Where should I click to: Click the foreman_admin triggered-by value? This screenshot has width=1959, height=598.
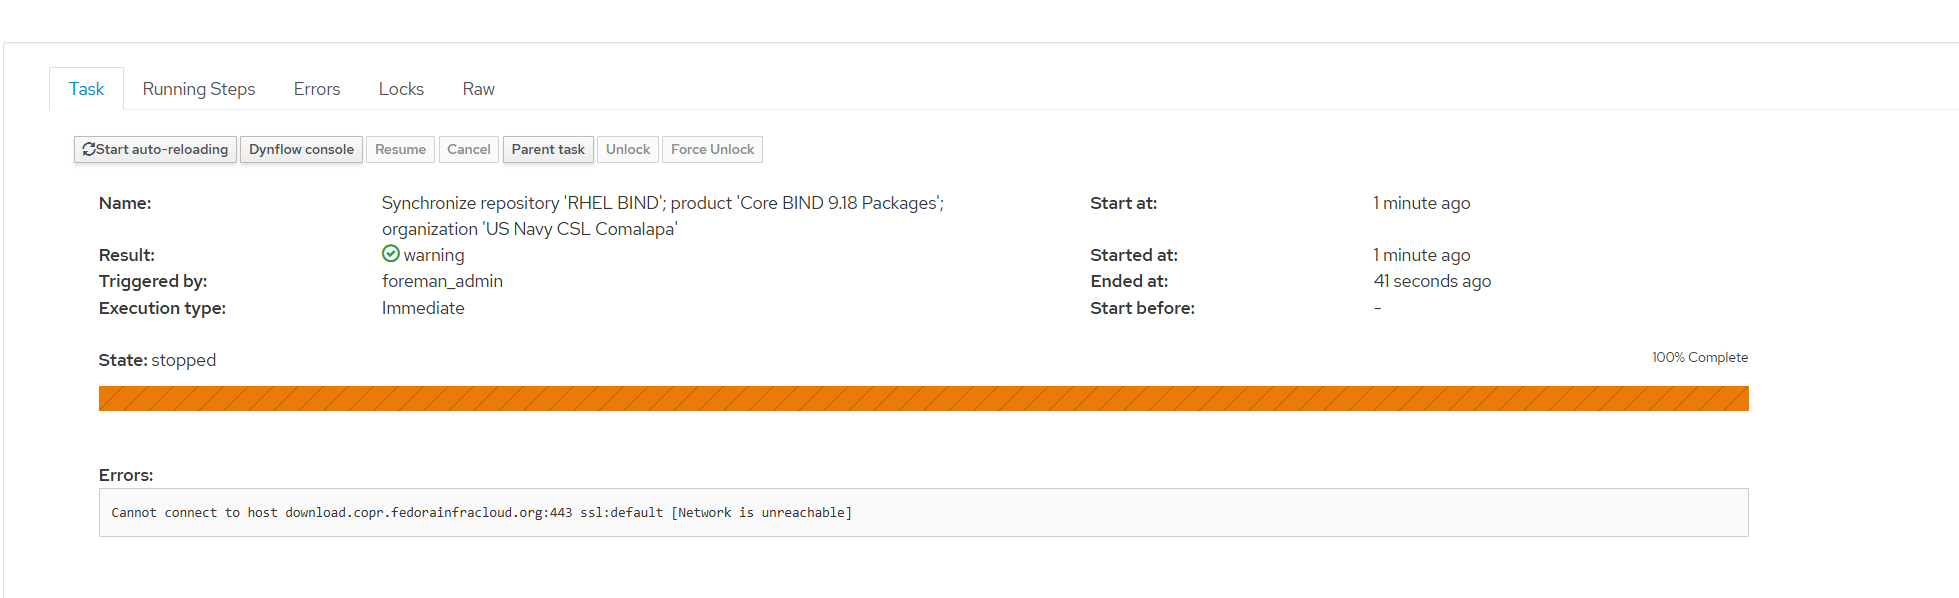coord(442,281)
